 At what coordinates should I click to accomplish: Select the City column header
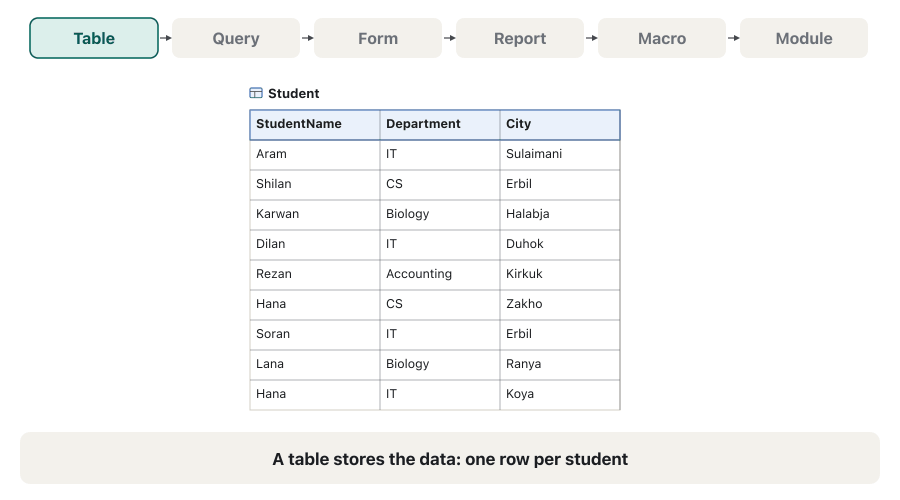tap(560, 125)
